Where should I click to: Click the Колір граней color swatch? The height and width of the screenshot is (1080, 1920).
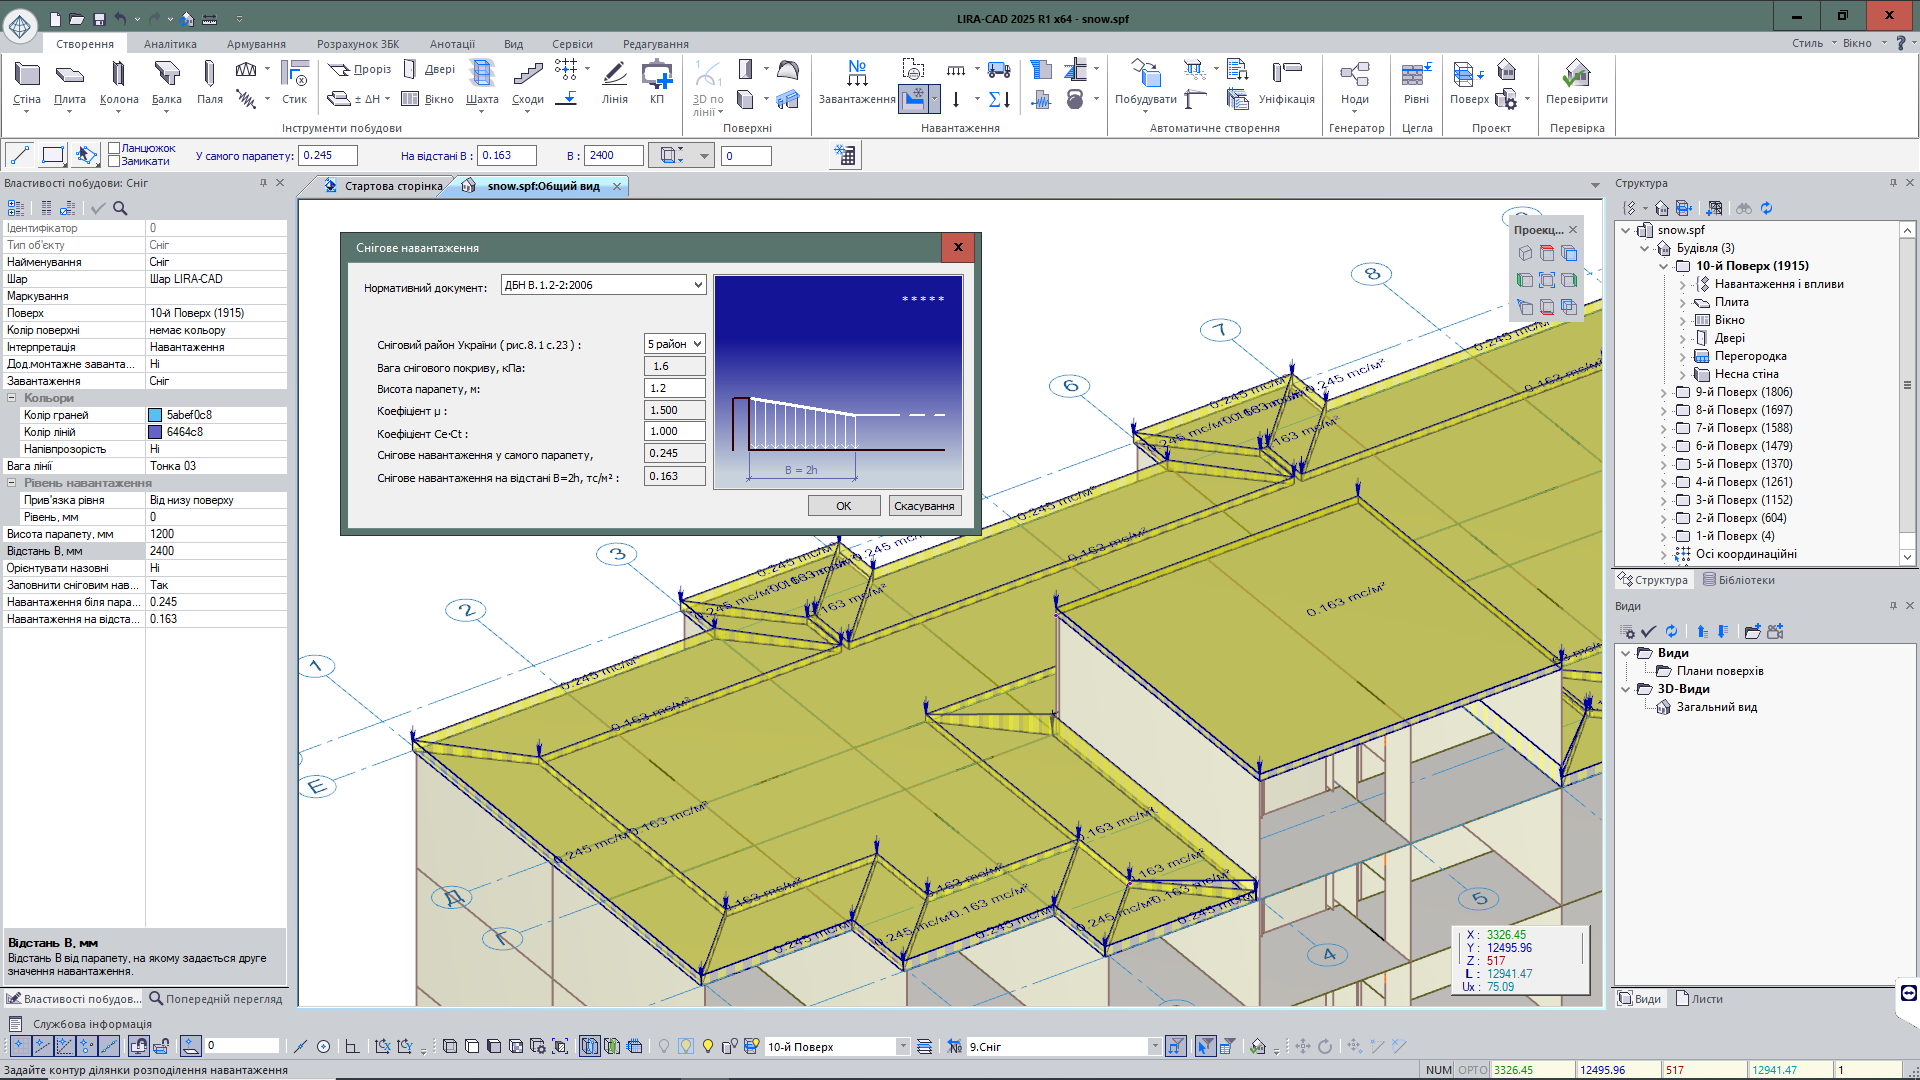tap(155, 415)
